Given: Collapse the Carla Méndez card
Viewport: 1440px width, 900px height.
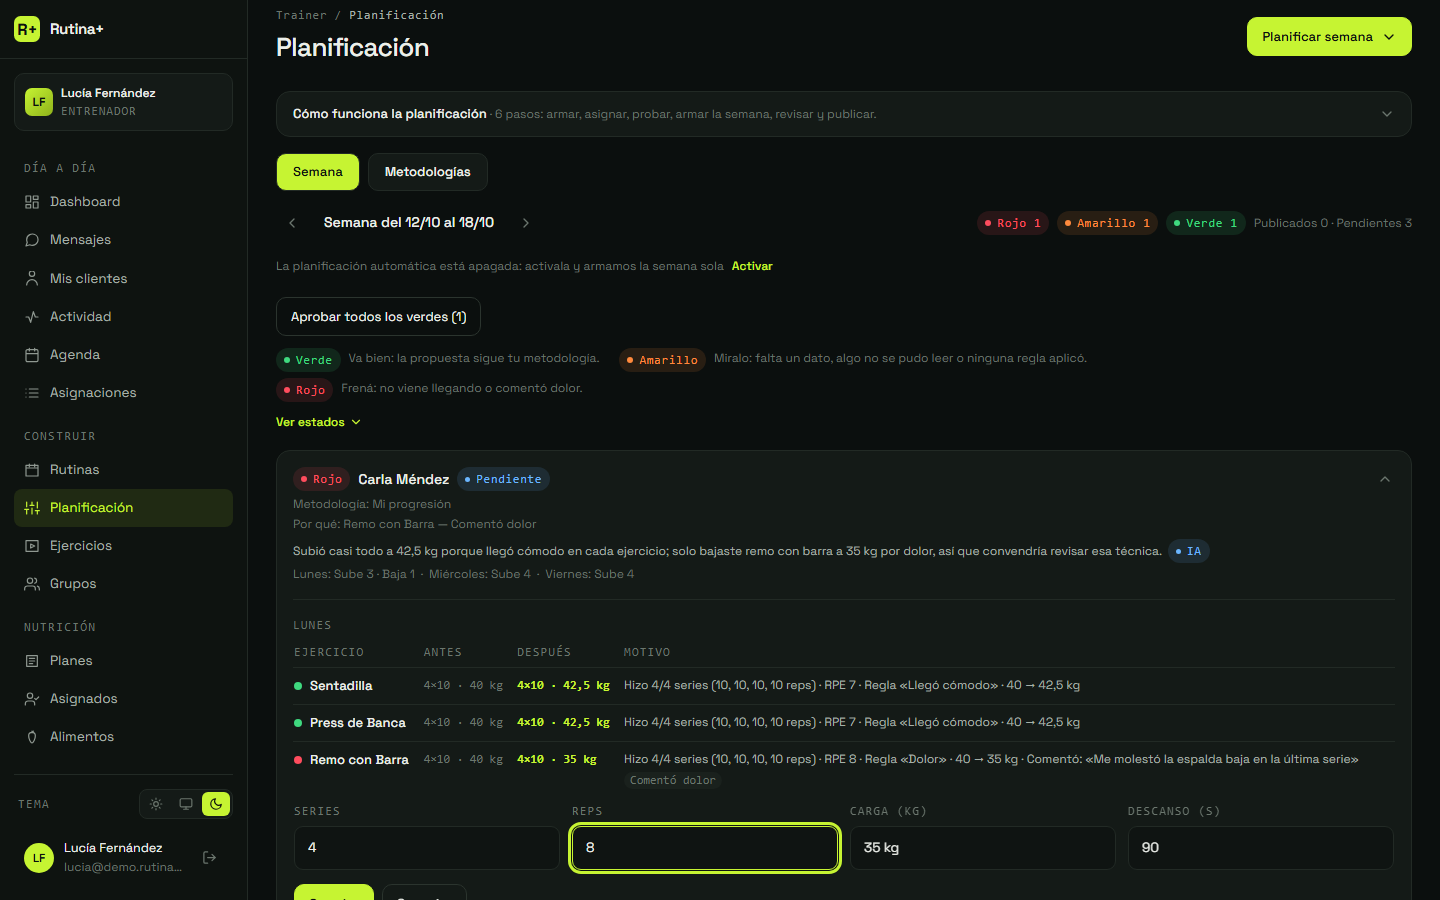Looking at the screenshot, I should click(1385, 479).
